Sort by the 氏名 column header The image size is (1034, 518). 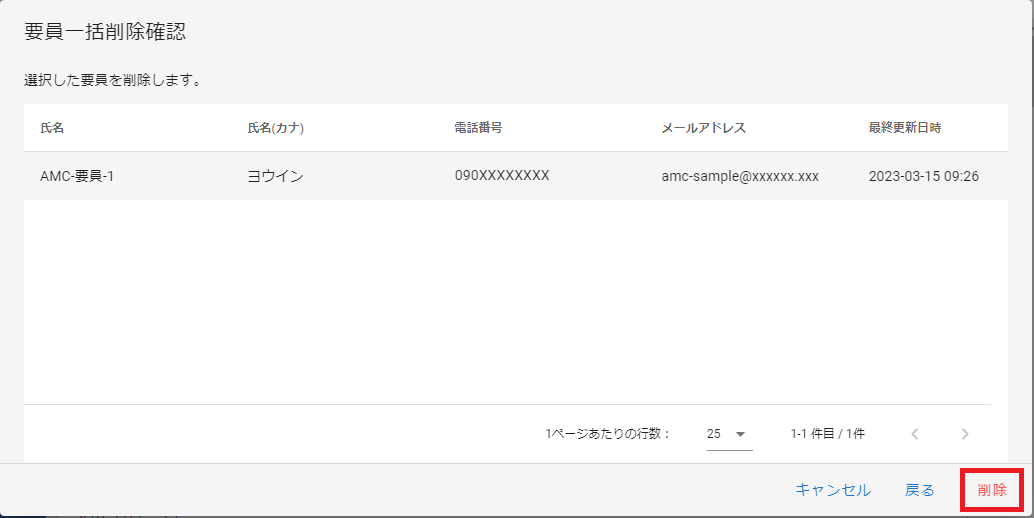[52, 128]
